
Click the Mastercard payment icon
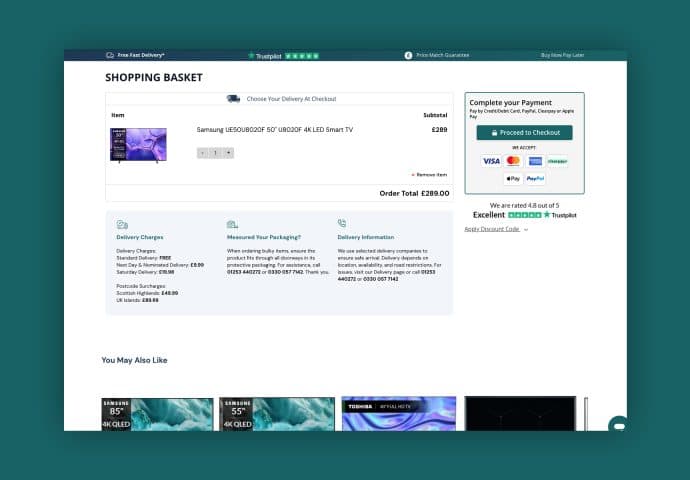coord(513,161)
